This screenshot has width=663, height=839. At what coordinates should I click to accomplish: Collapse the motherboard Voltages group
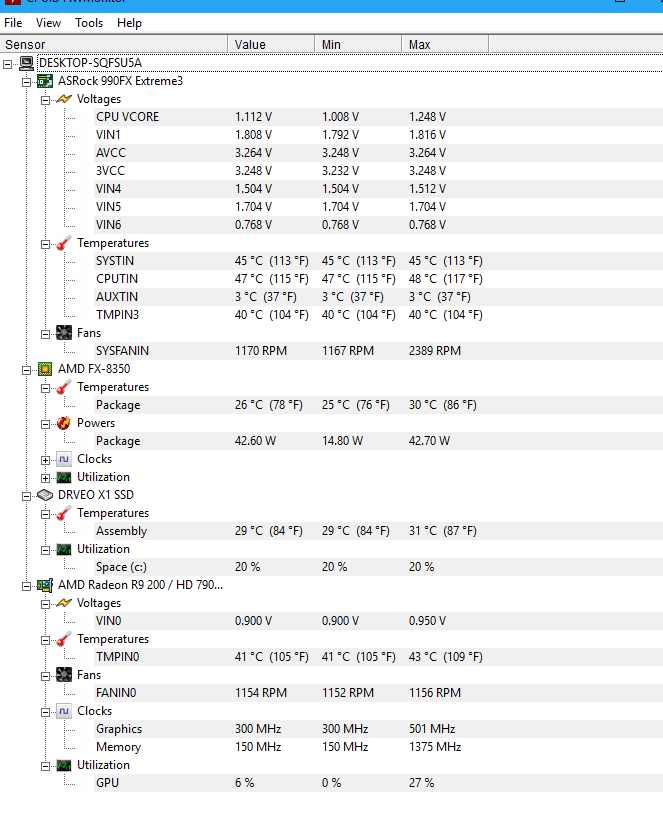click(x=45, y=100)
